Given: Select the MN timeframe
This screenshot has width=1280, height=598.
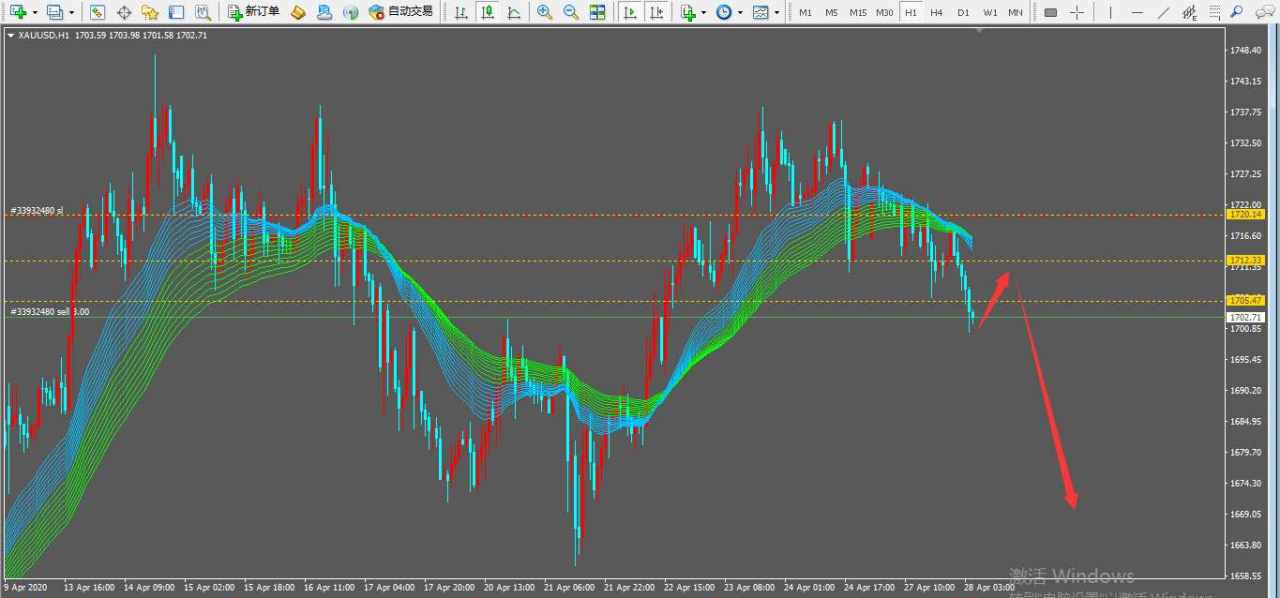Looking at the screenshot, I should click(x=1015, y=12).
